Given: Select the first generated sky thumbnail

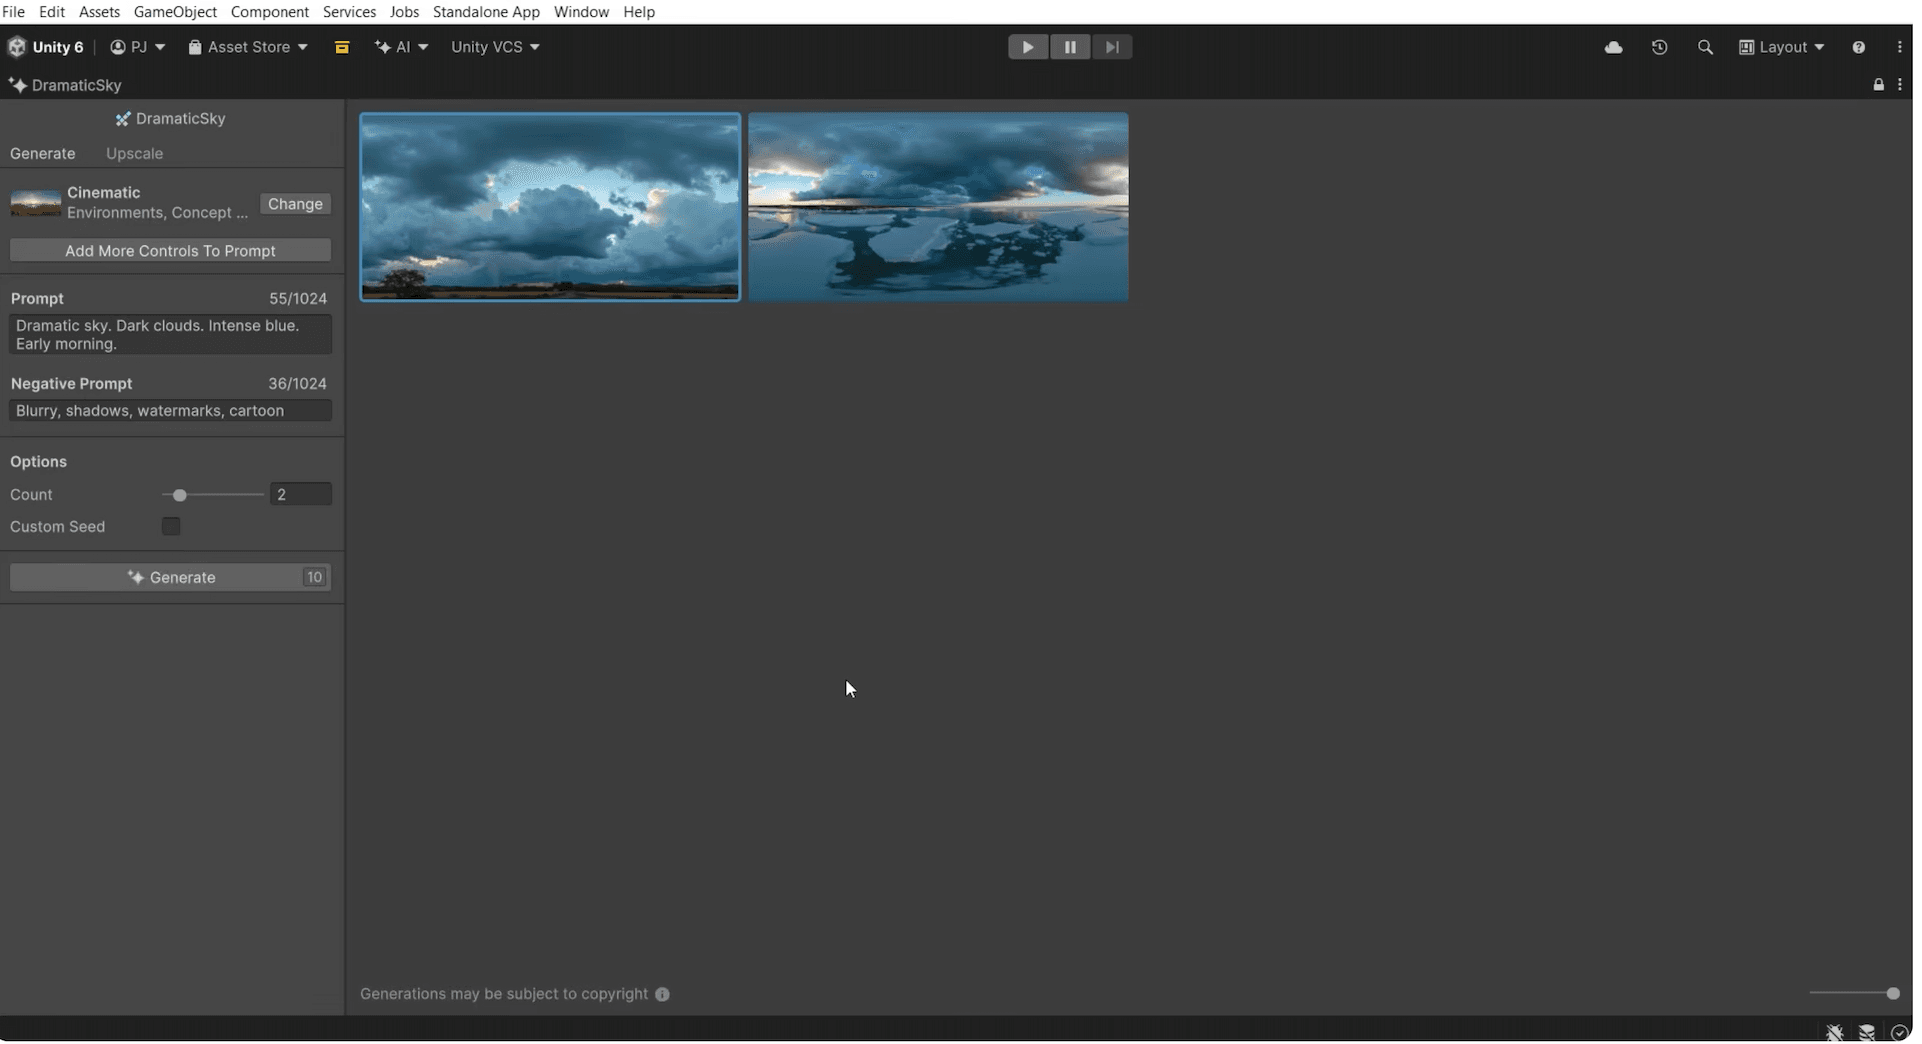Looking at the screenshot, I should point(550,207).
